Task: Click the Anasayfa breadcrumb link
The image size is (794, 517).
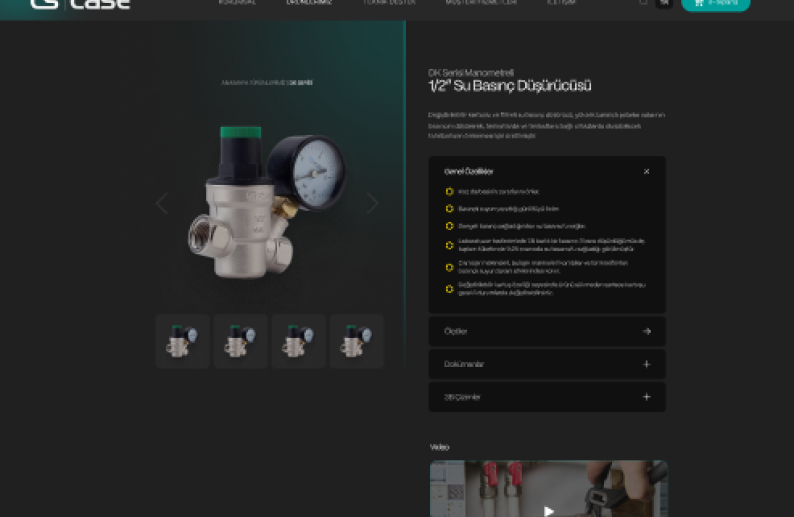Action: click(x=233, y=82)
